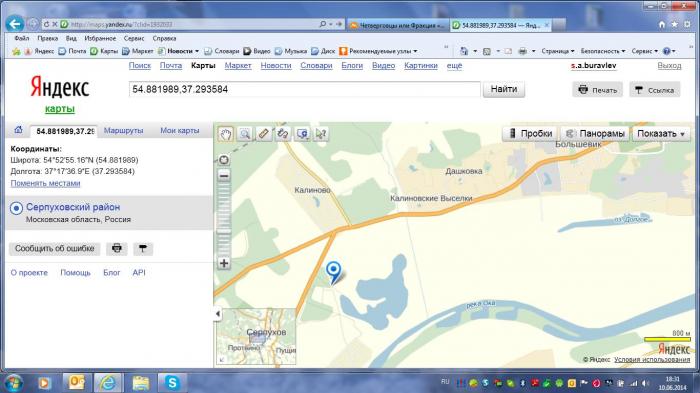The width and height of the screenshot is (700, 393).
Task: Toggle the Панорамы layer
Action: point(595,134)
